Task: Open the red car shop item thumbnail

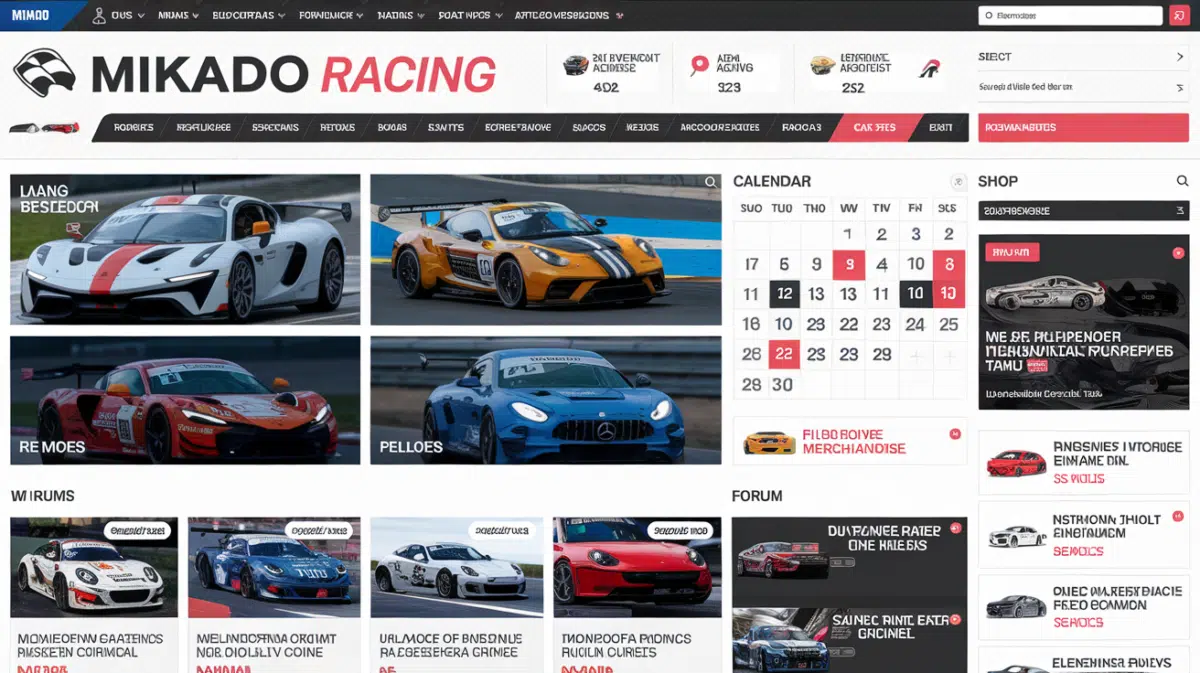Action: 1016,463
